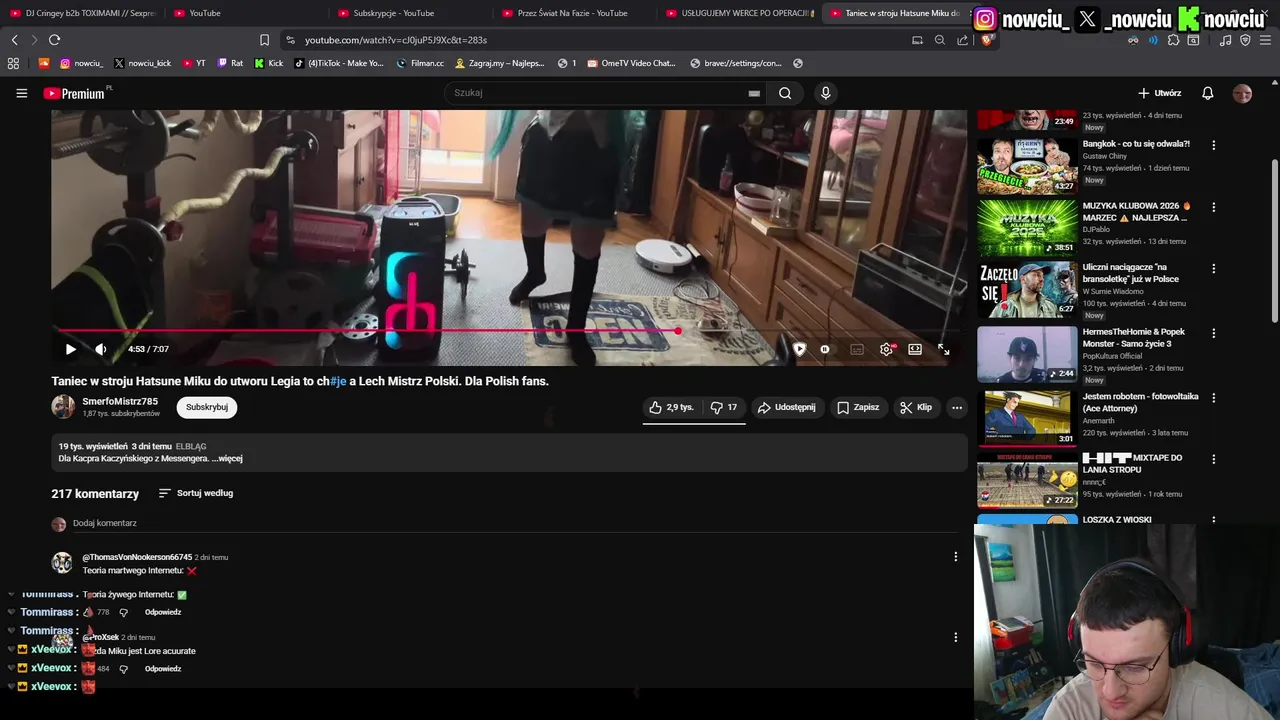Open options for the Jestem robotem suggestion
The width and height of the screenshot is (1280, 720).
(1214, 397)
